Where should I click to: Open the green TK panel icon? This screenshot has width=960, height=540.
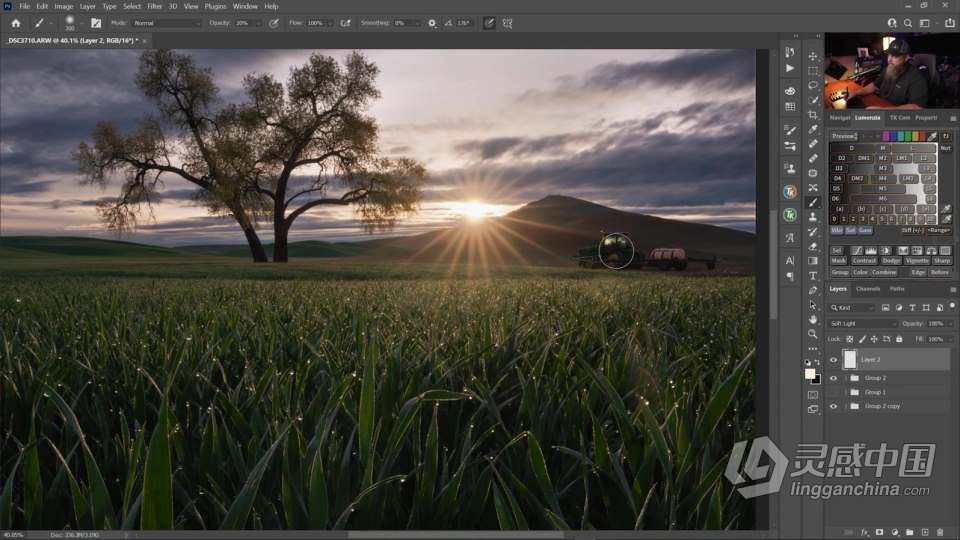(790, 215)
